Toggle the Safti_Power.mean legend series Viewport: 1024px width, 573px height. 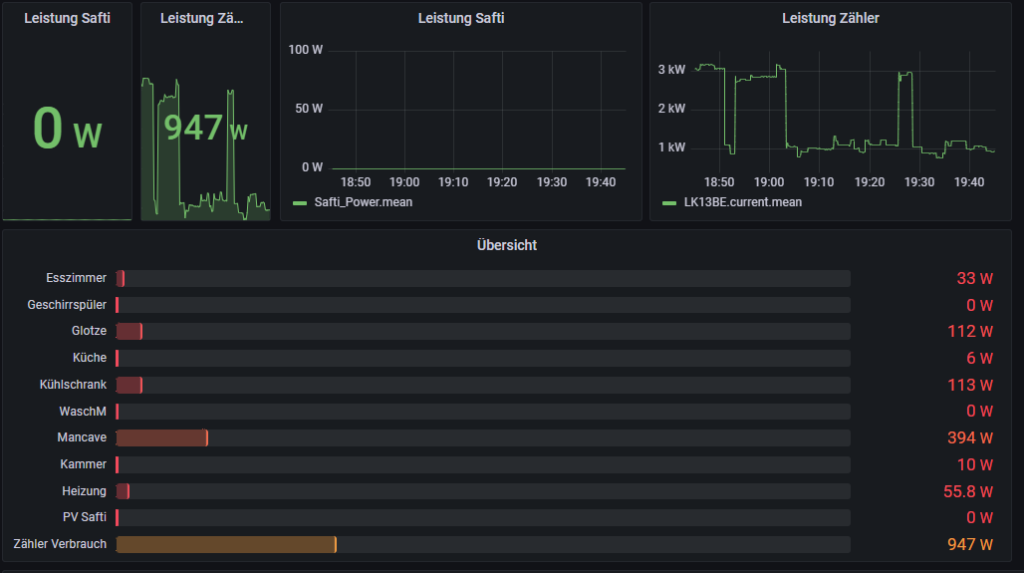tap(363, 202)
